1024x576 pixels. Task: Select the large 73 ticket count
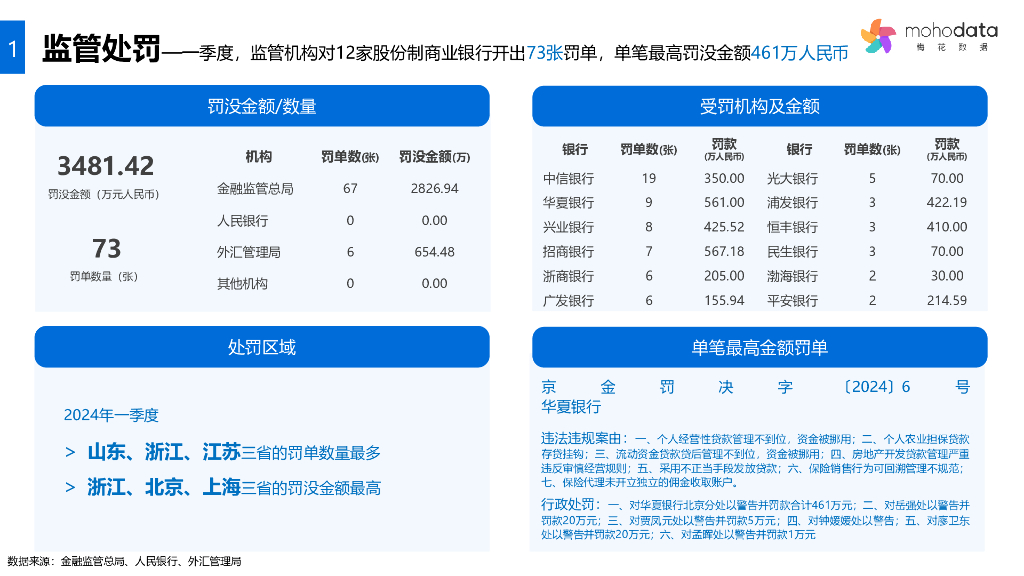tap(106, 249)
